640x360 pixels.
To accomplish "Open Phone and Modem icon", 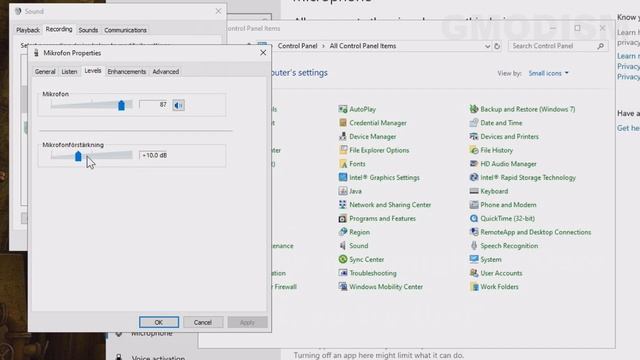I will [474, 204].
